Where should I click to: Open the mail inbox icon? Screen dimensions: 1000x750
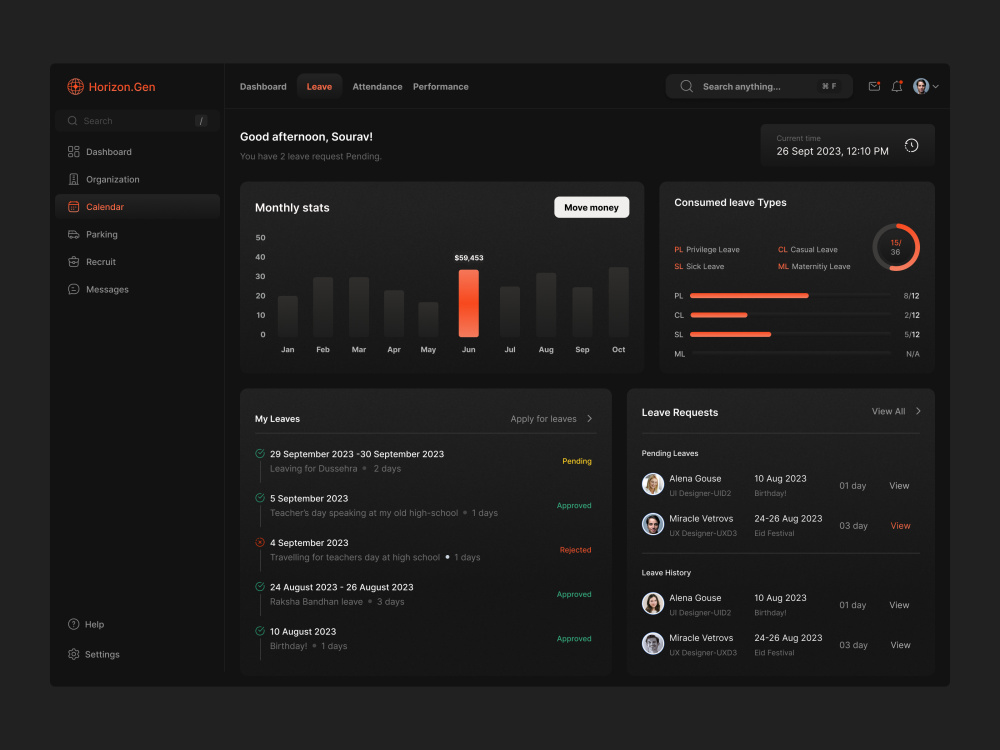tap(874, 86)
